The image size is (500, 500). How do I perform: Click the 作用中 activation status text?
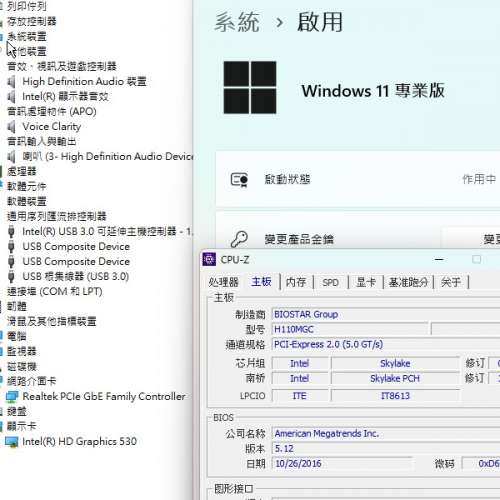click(x=479, y=179)
